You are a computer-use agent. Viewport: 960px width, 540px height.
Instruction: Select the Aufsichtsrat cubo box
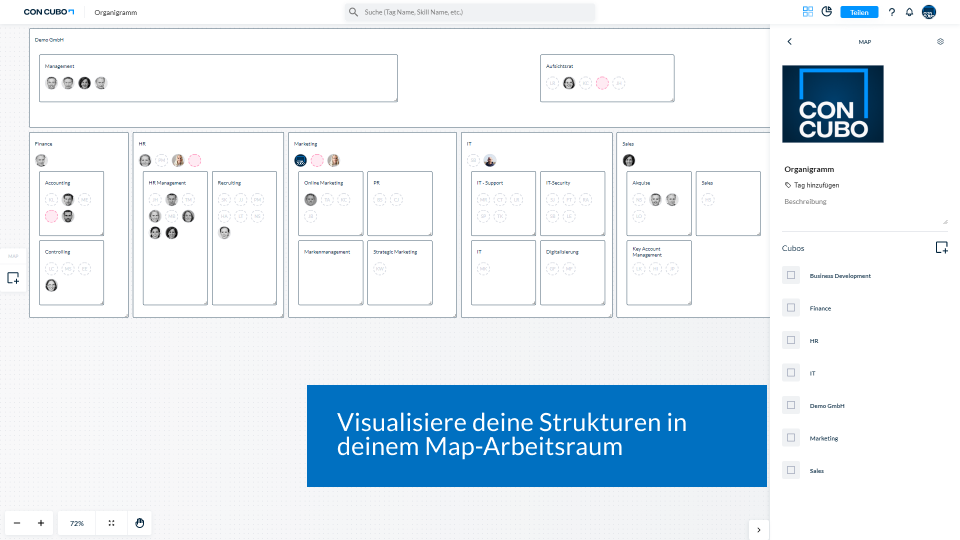[607, 78]
